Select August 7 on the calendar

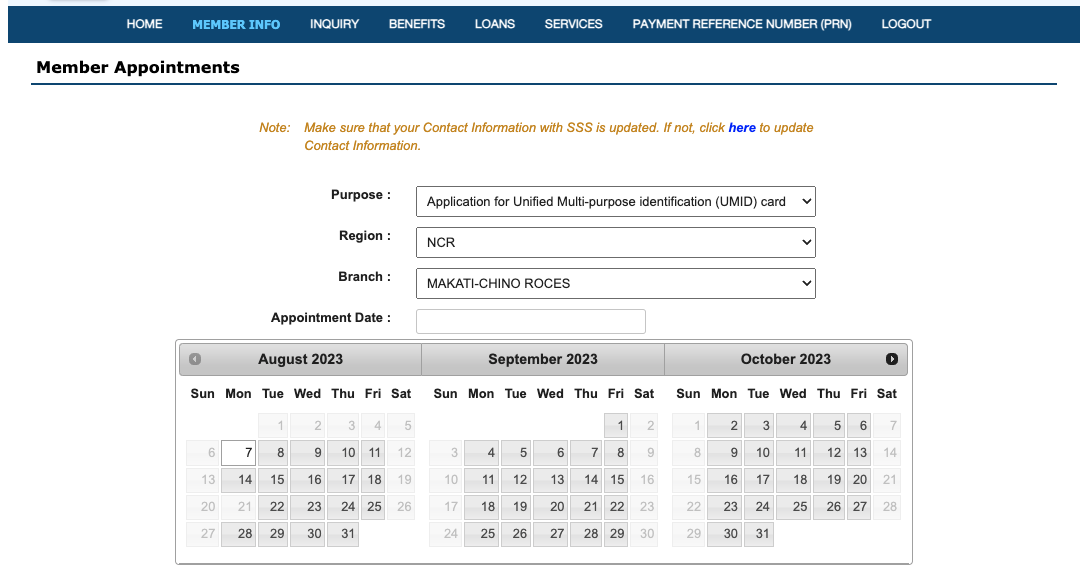pos(238,452)
